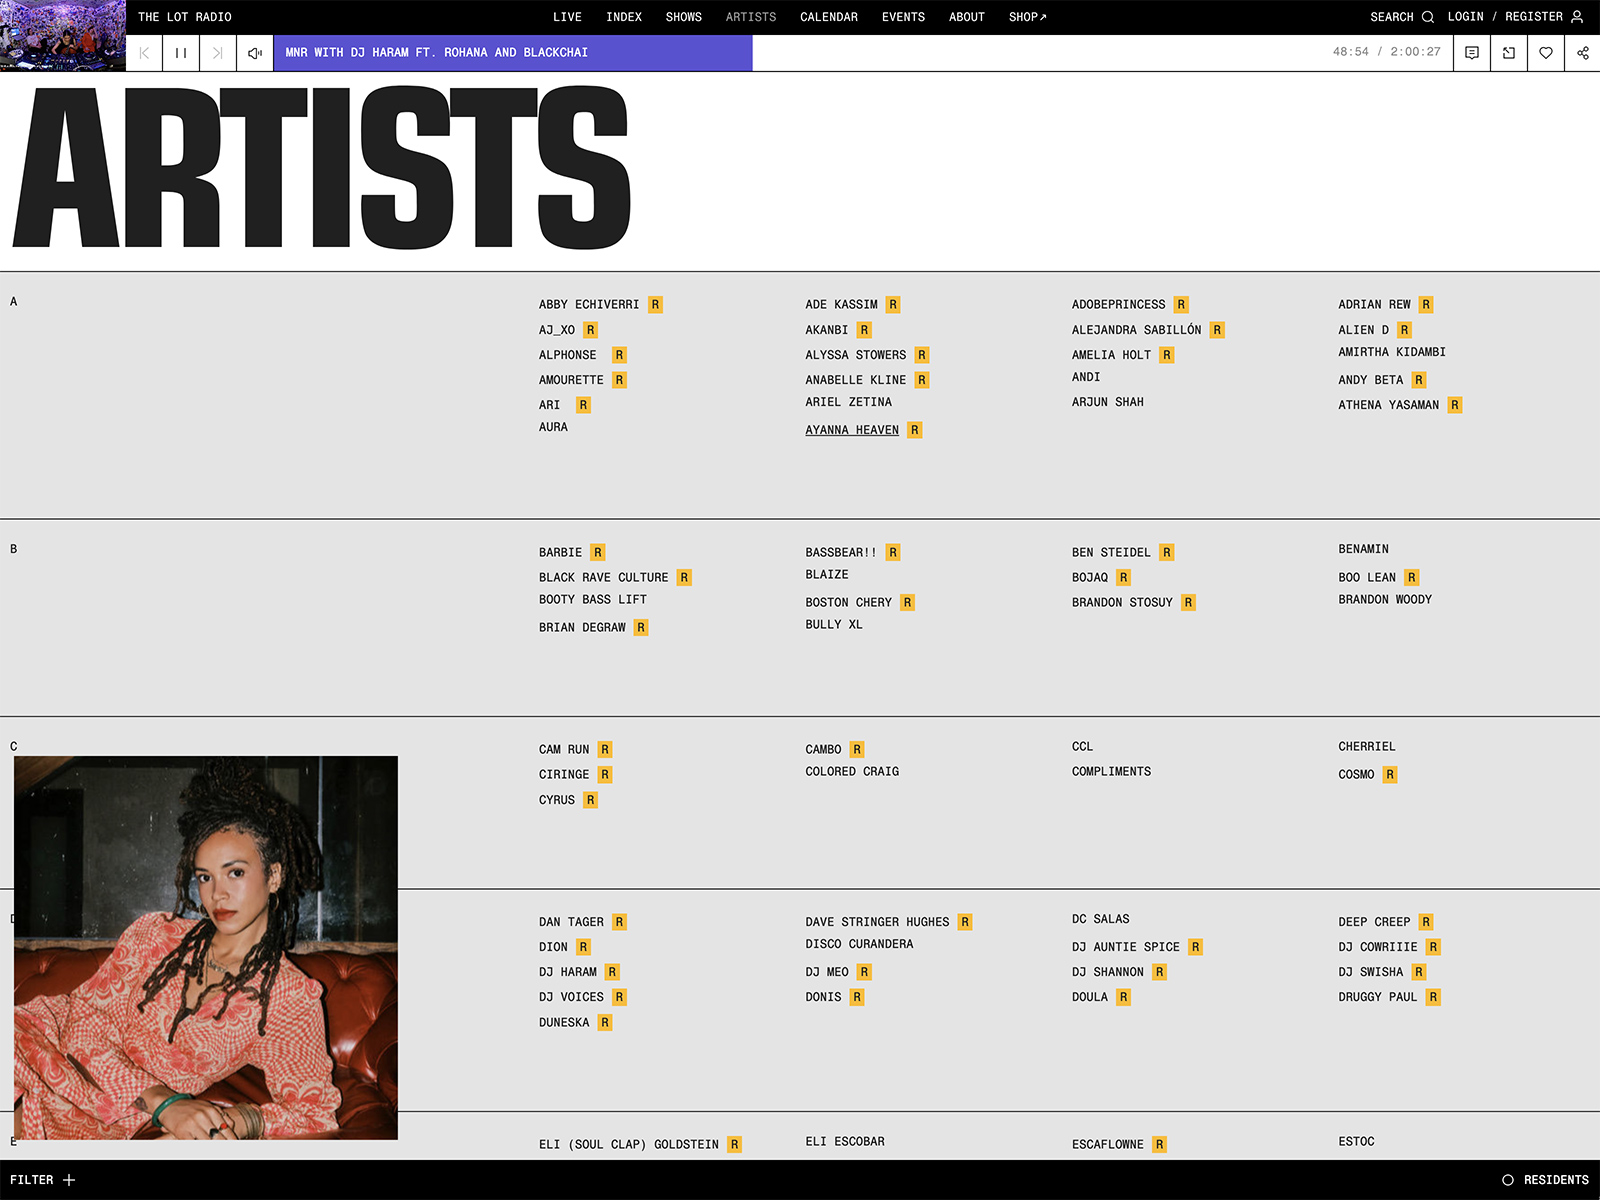Share the currently playing show
This screenshot has width=1600, height=1200.
coord(1582,53)
